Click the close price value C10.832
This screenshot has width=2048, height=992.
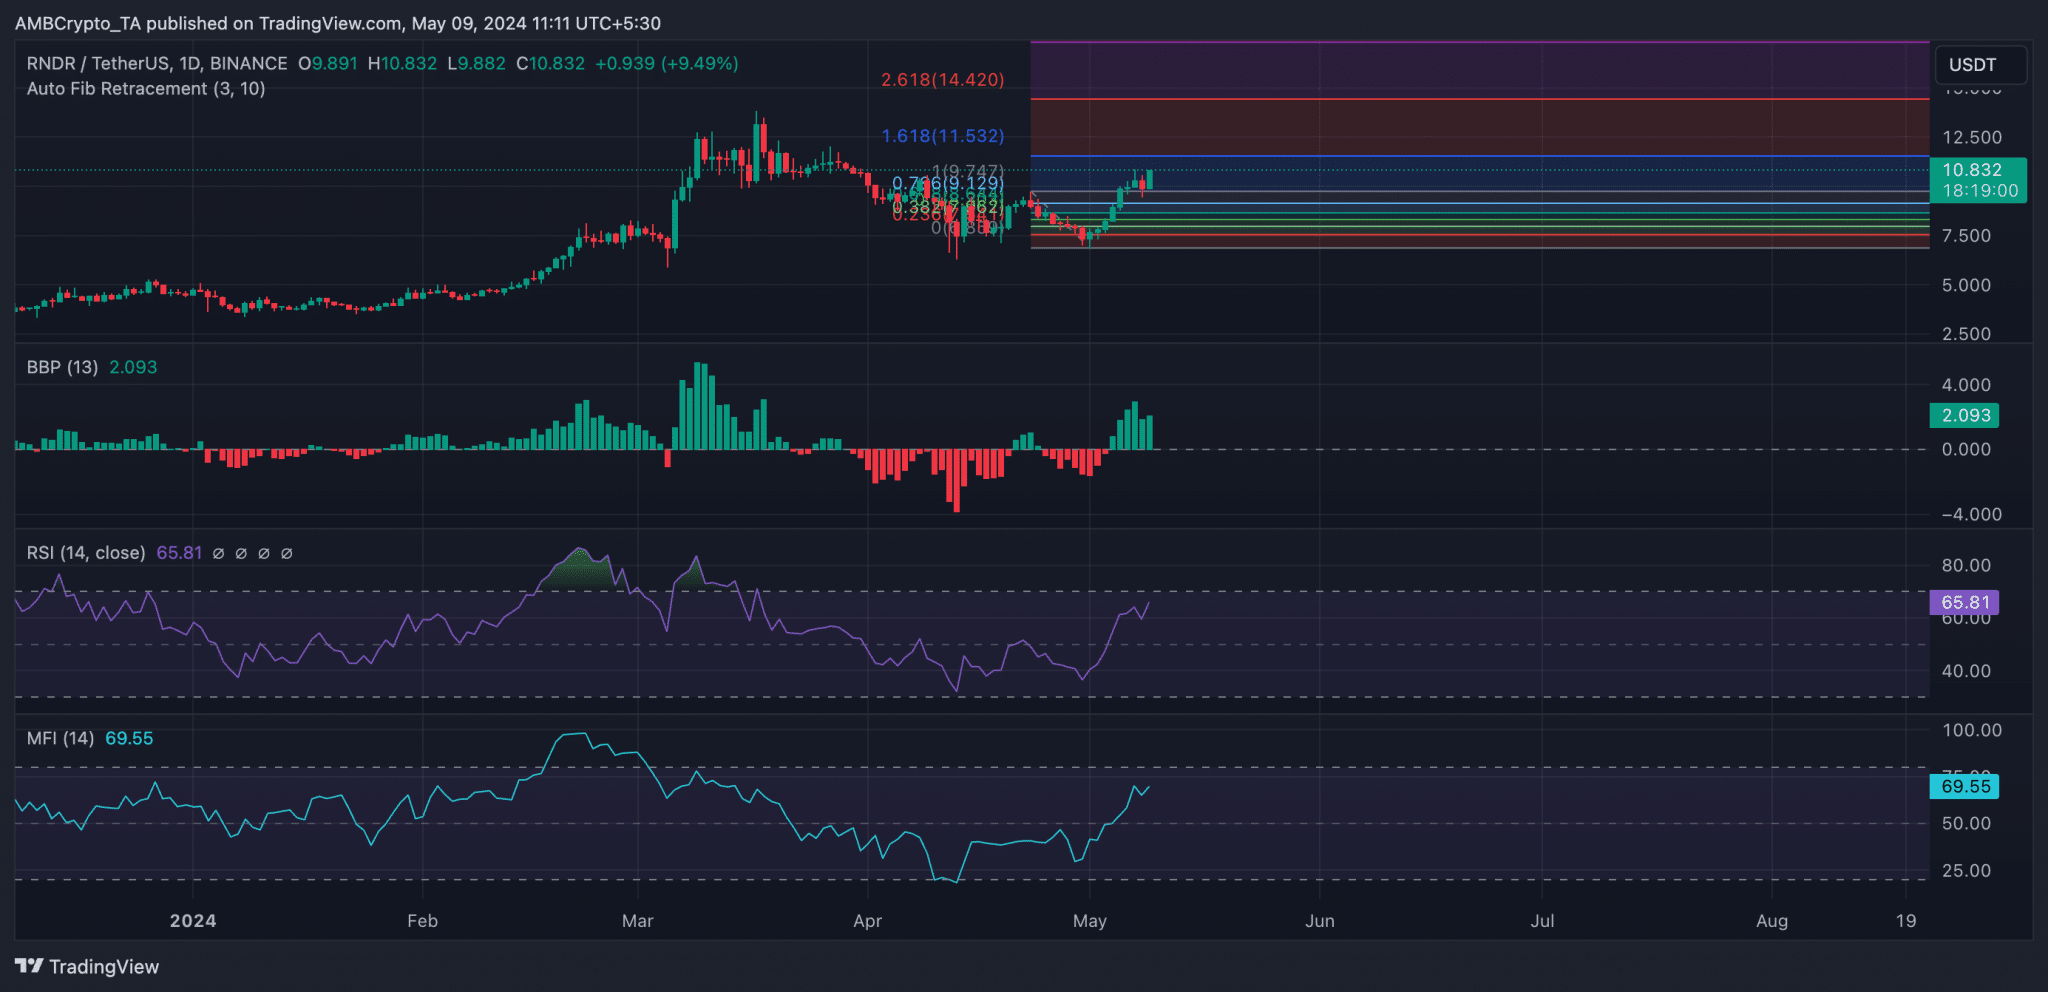point(550,63)
